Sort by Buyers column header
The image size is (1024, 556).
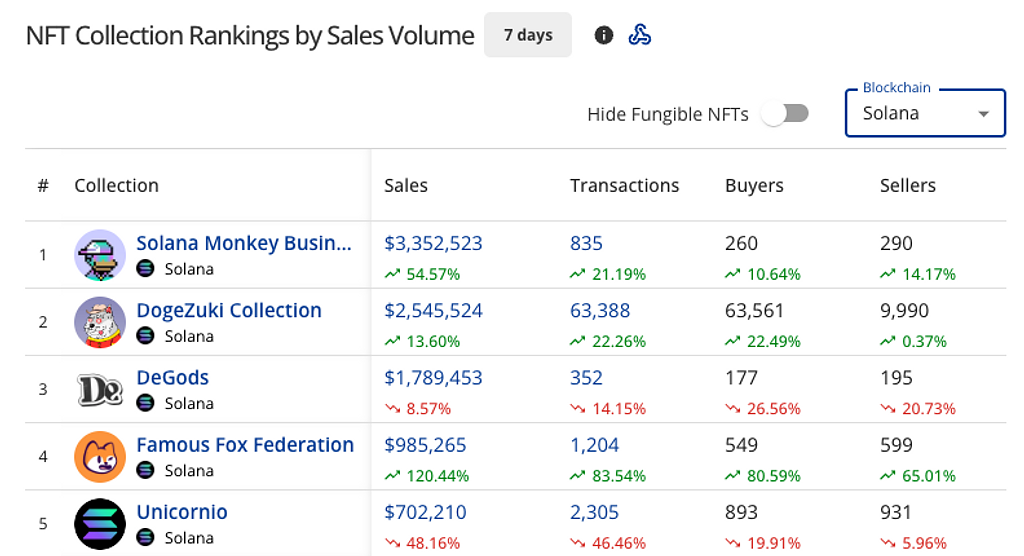(754, 185)
